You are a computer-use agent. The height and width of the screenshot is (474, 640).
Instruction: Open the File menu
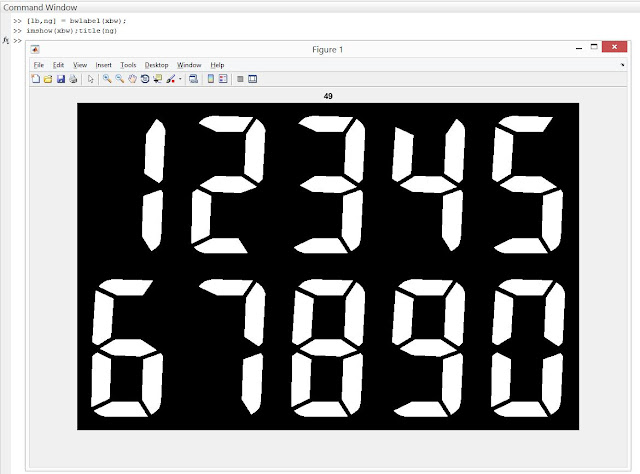pyautogui.click(x=39, y=65)
